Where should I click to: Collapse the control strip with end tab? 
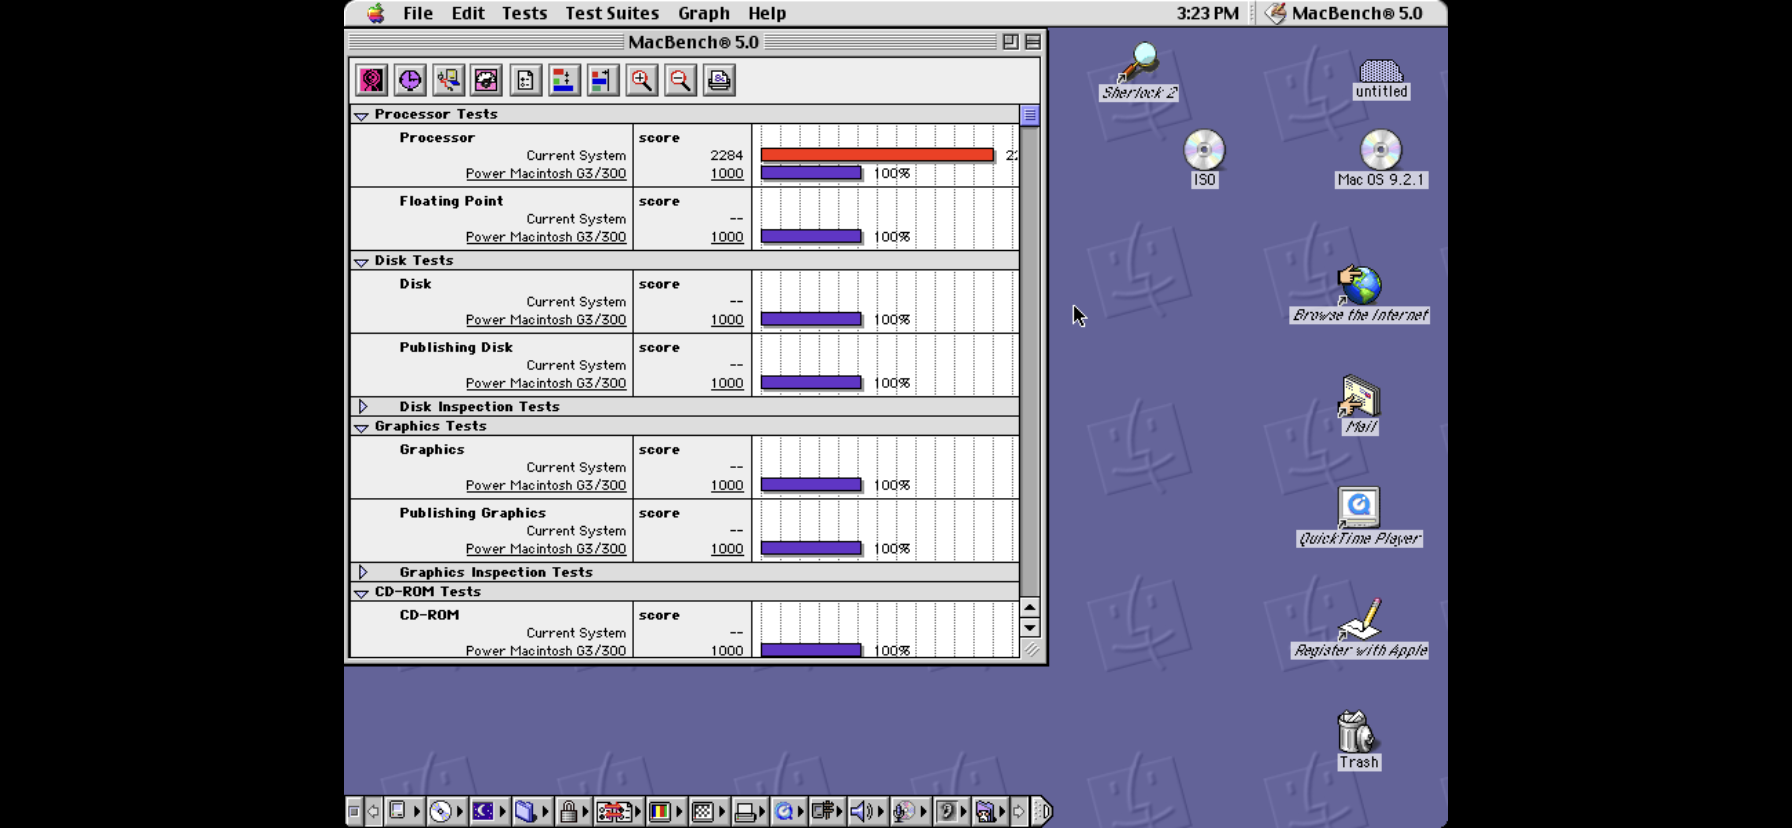pyautogui.click(x=1042, y=811)
